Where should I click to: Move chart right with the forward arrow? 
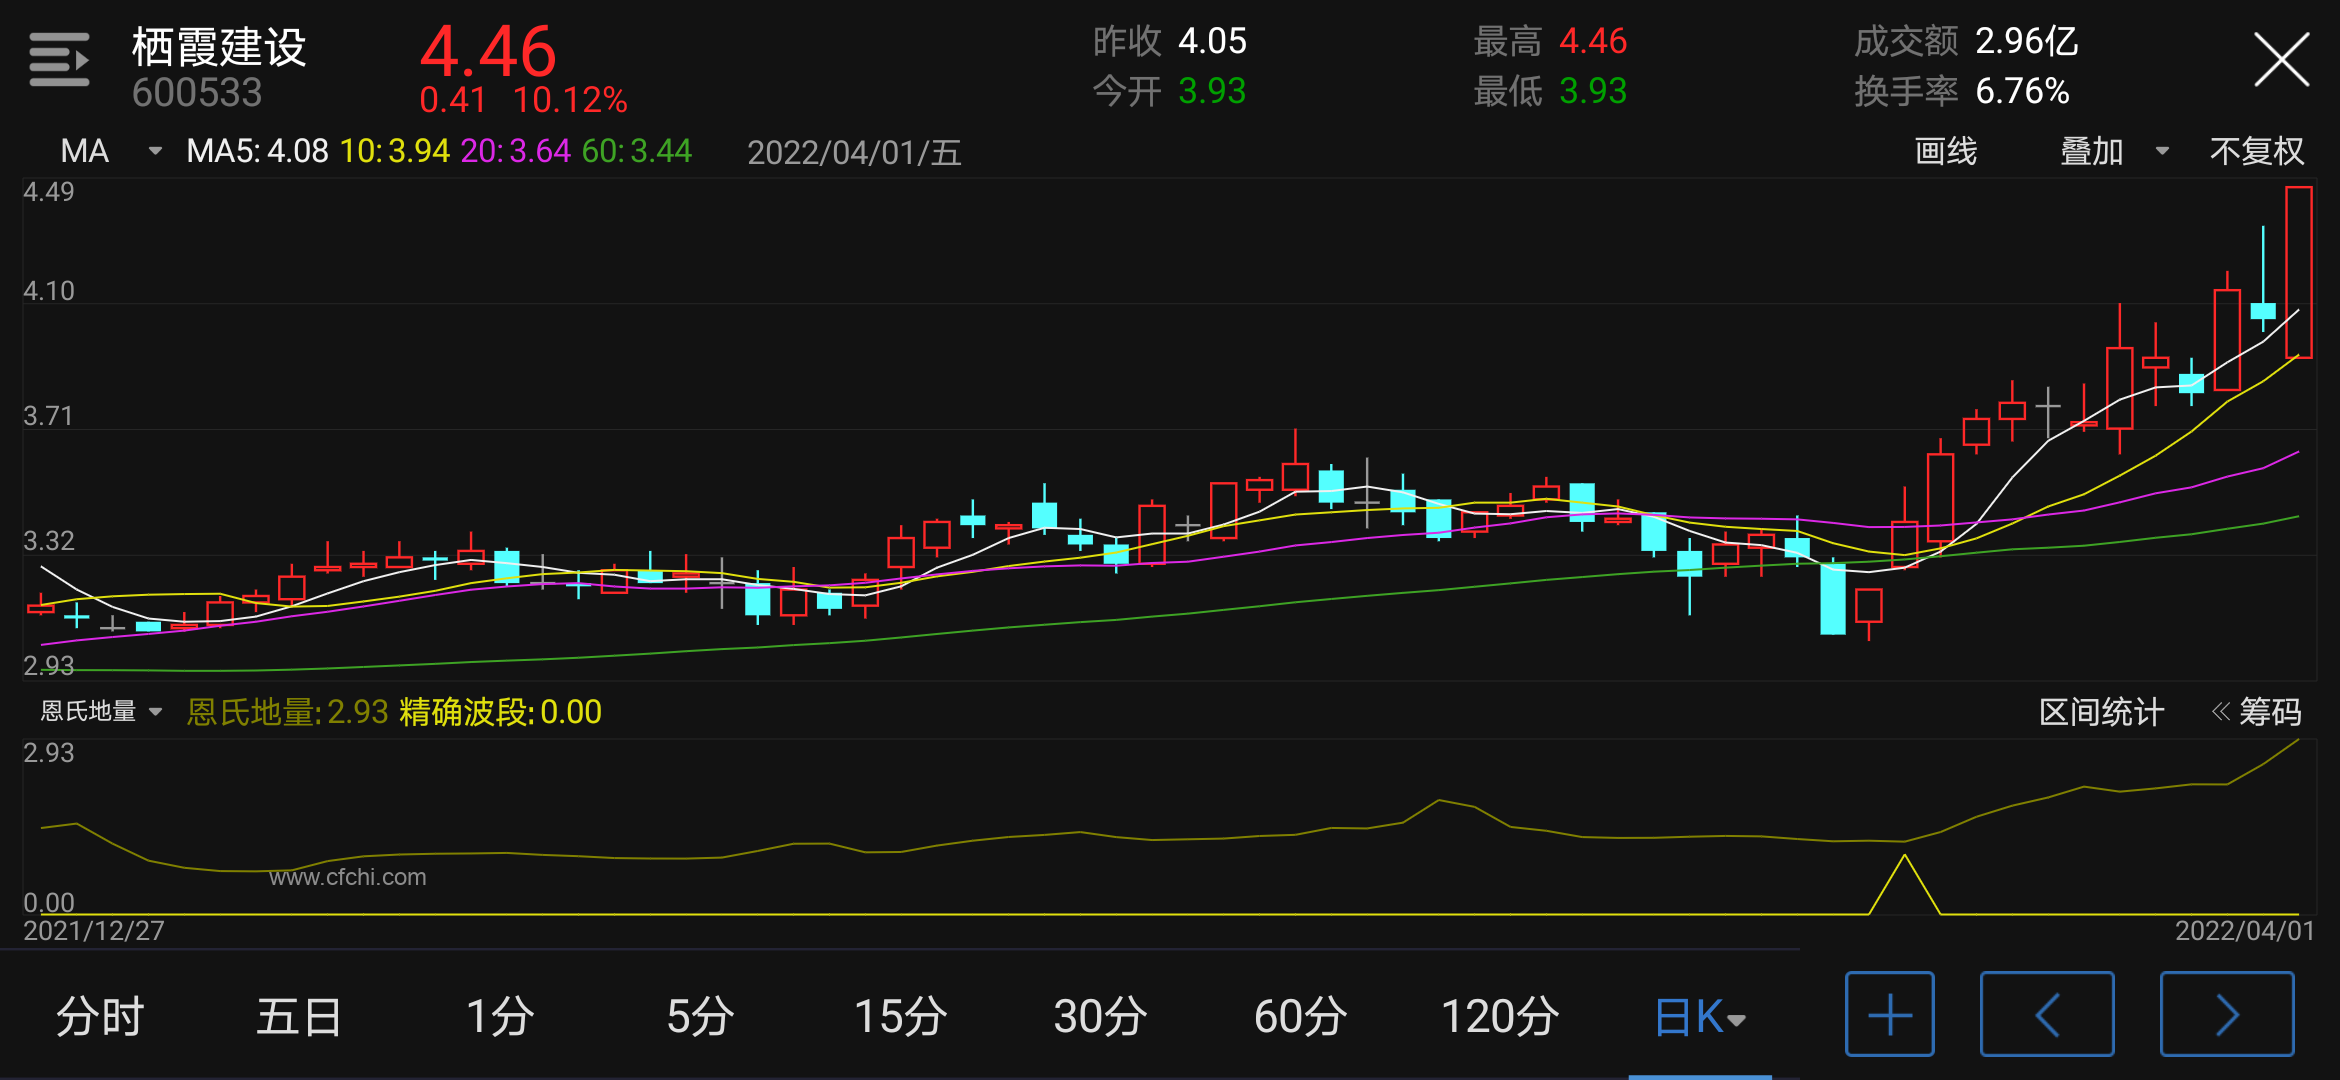pyautogui.click(x=2227, y=1015)
